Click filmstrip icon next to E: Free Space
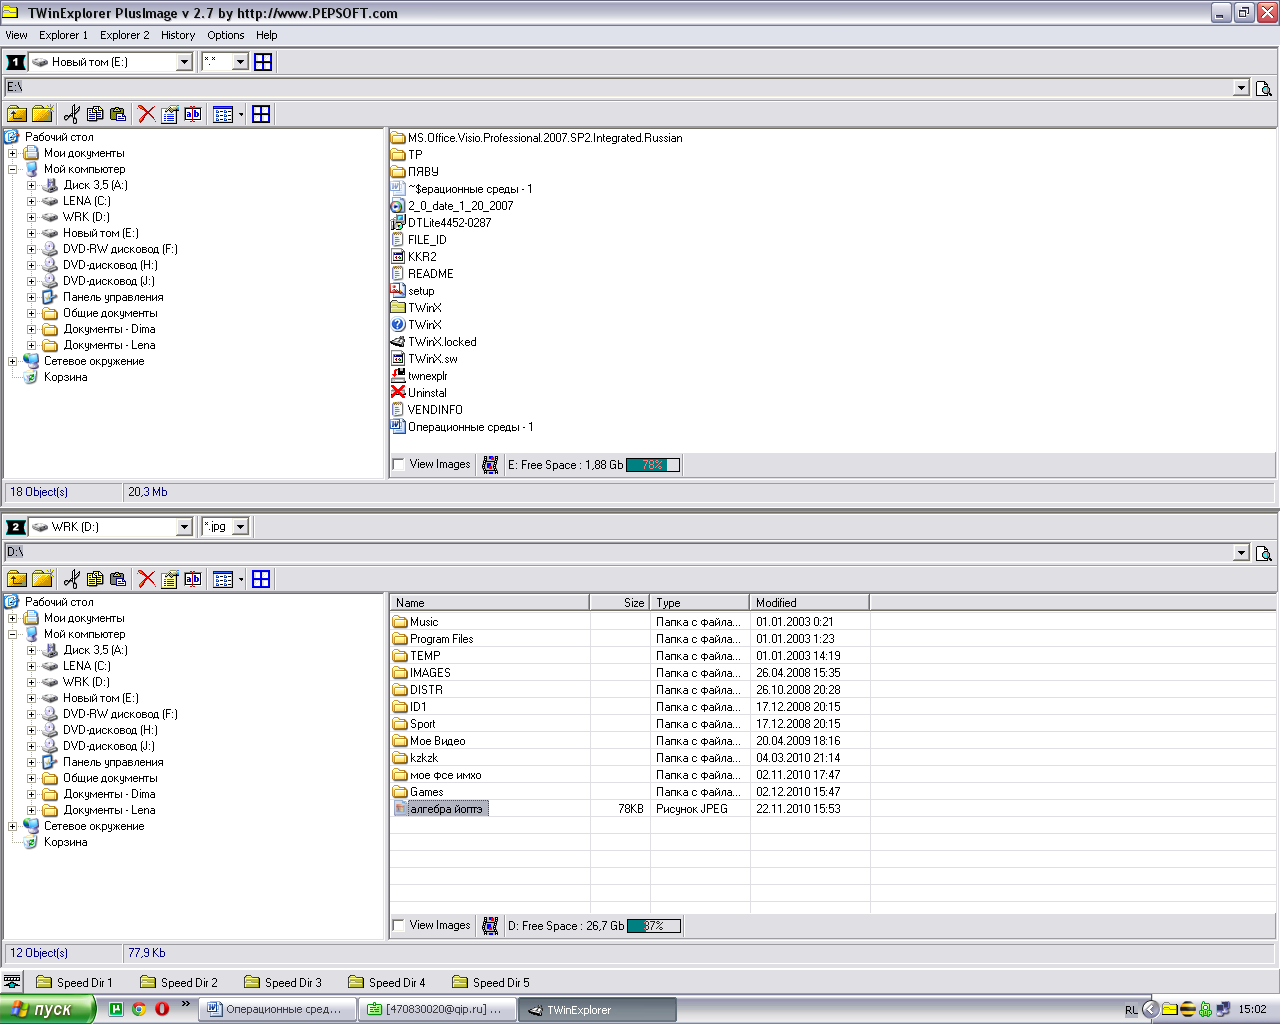1280x1024 pixels. coord(490,465)
